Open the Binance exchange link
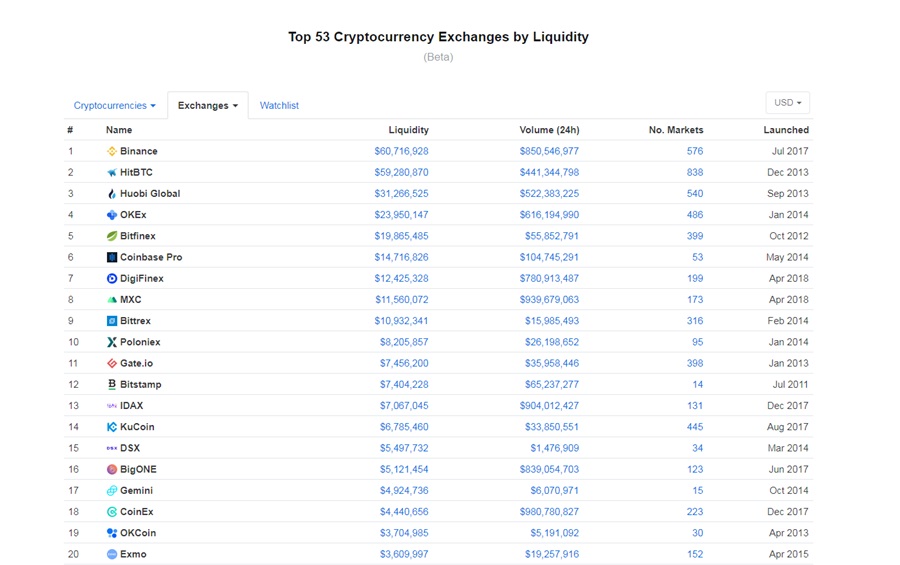 [138, 151]
